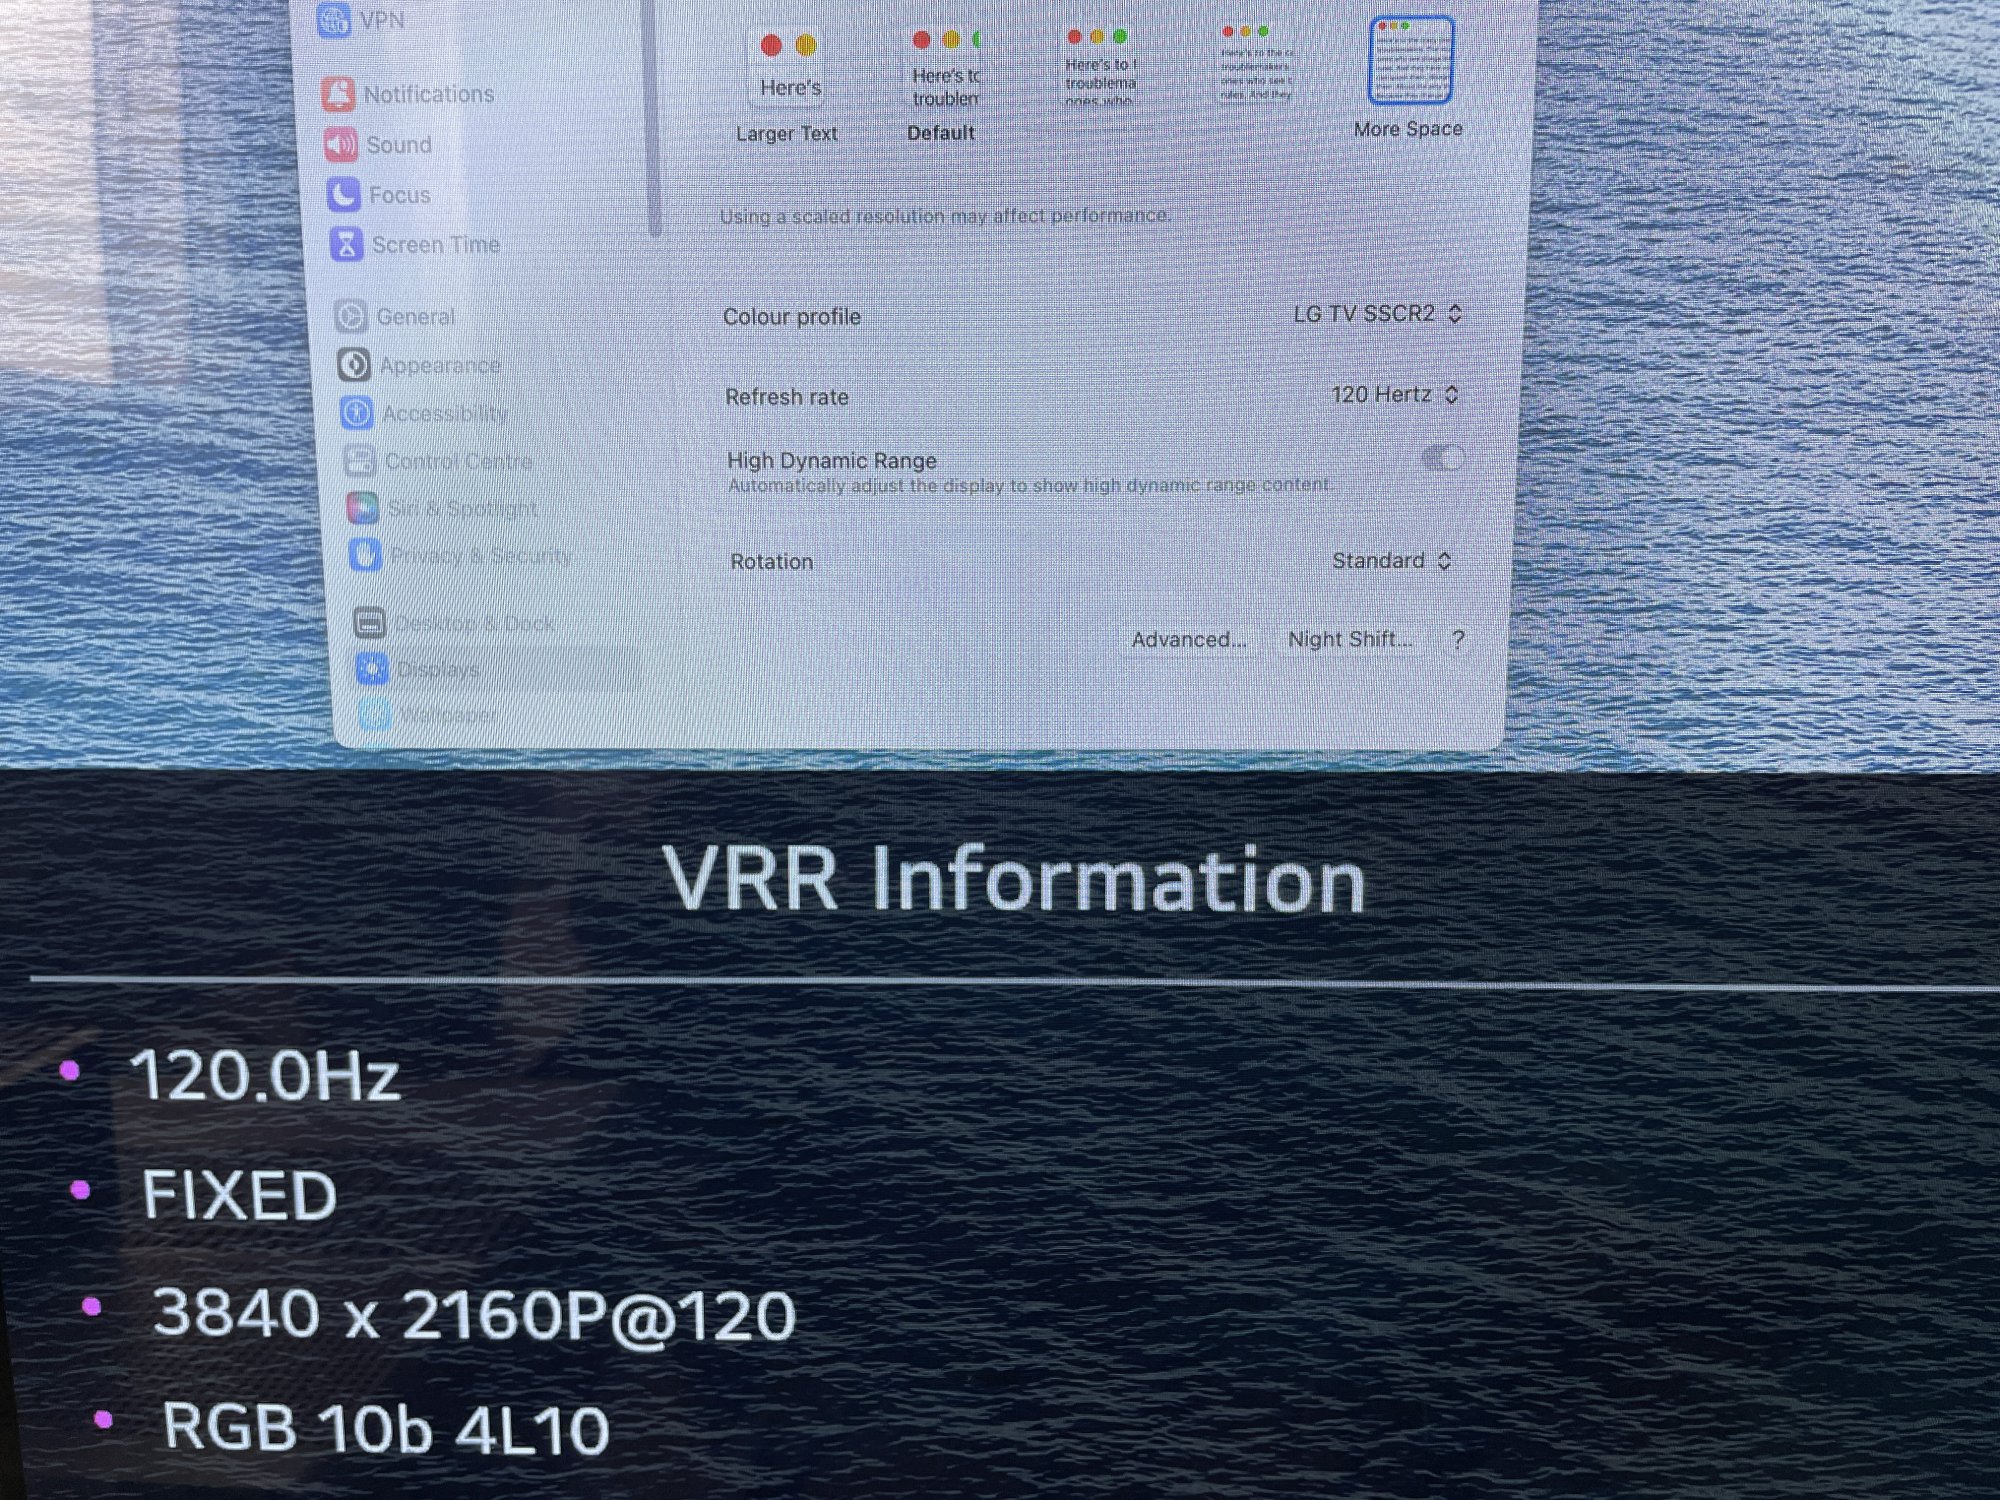Select the Focus moon icon
Screen dimensions: 2000x1500
point(343,194)
